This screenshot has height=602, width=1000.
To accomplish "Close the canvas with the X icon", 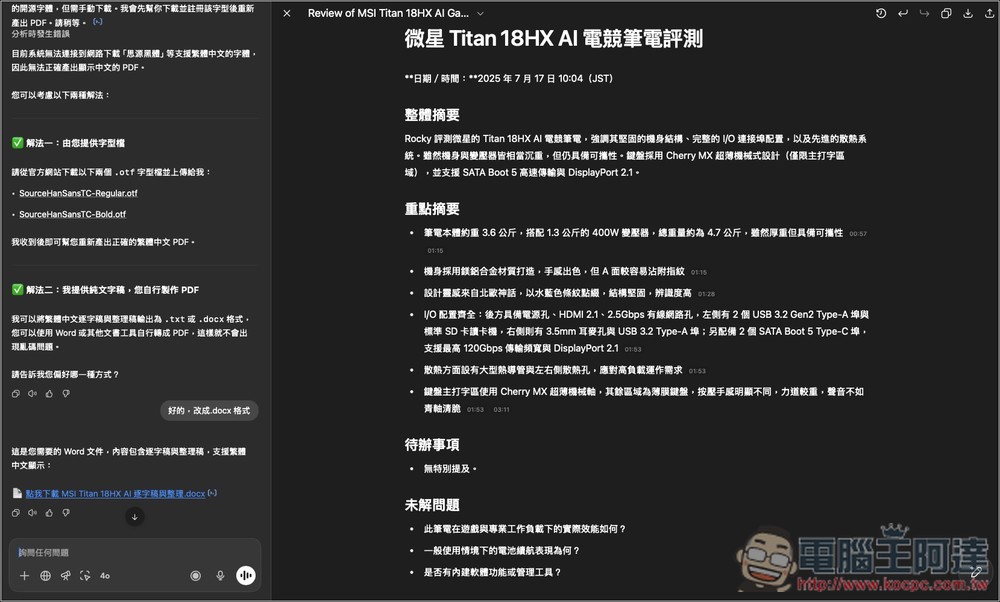I will (287, 13).
